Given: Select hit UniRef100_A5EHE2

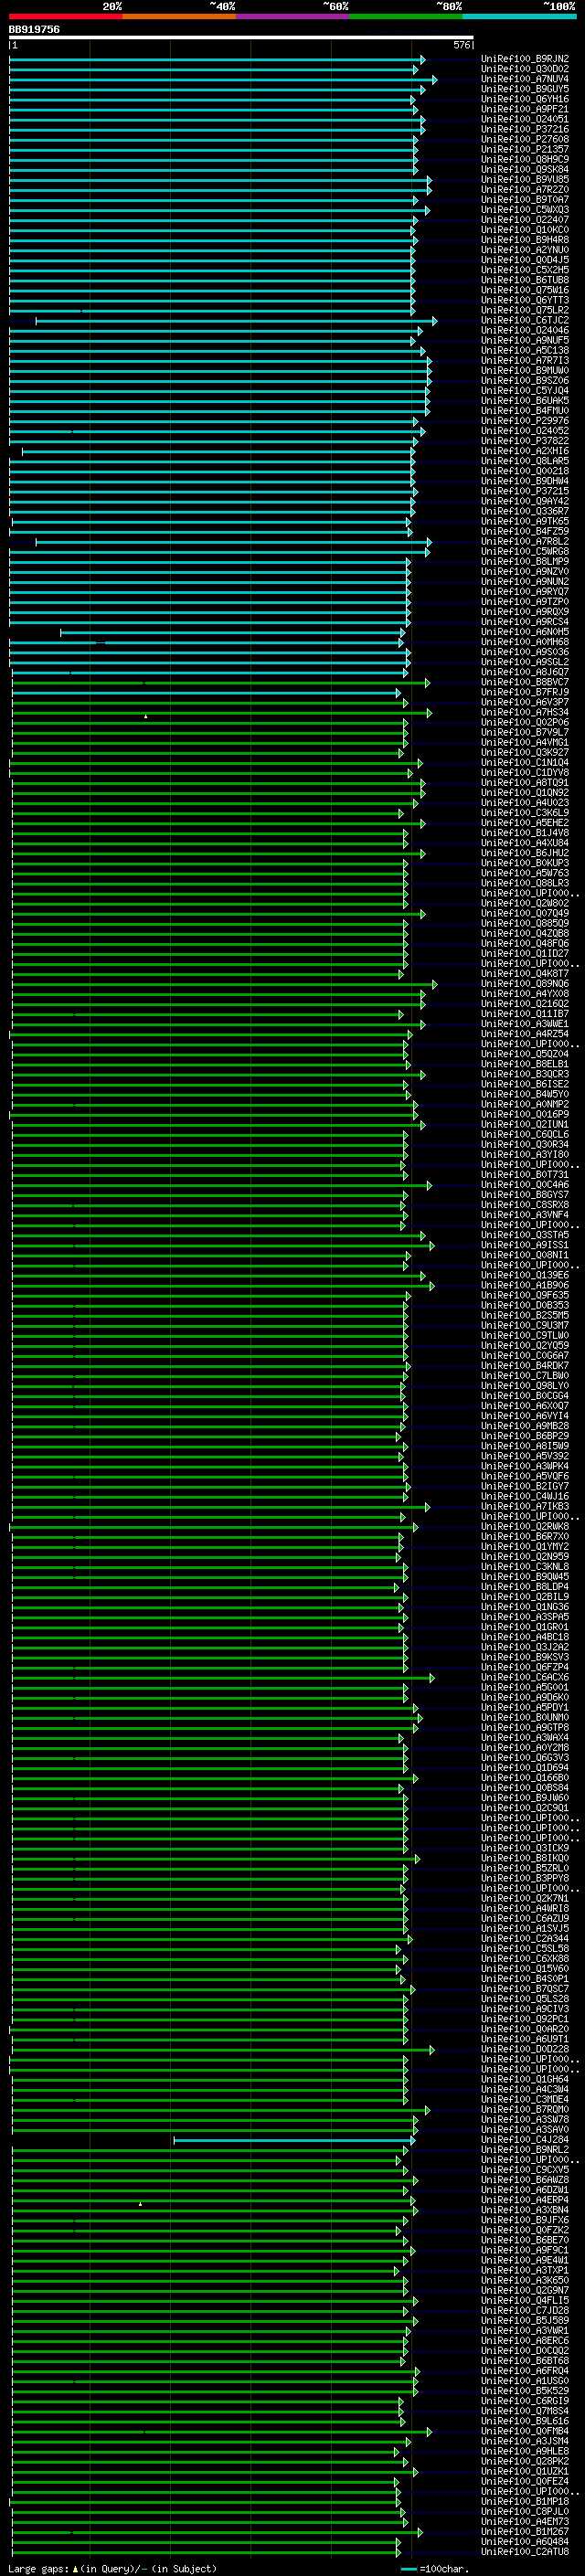Looking at the screenshot, I should point(525,823).
